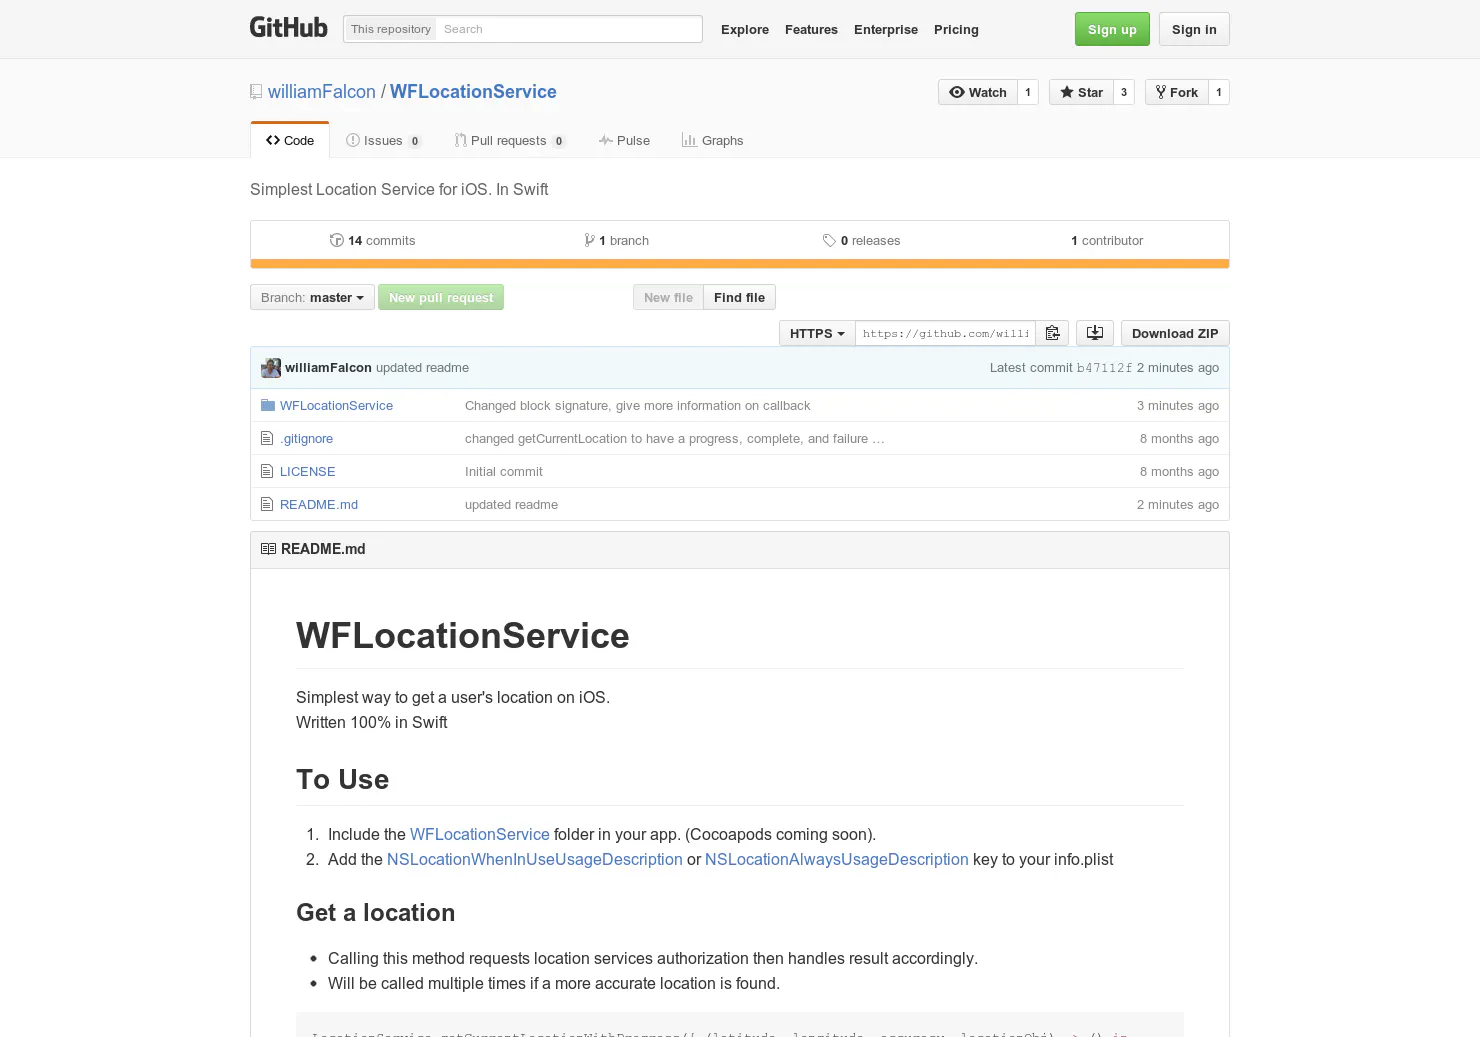Click the README.md header book icon

(x=268, y=549)
